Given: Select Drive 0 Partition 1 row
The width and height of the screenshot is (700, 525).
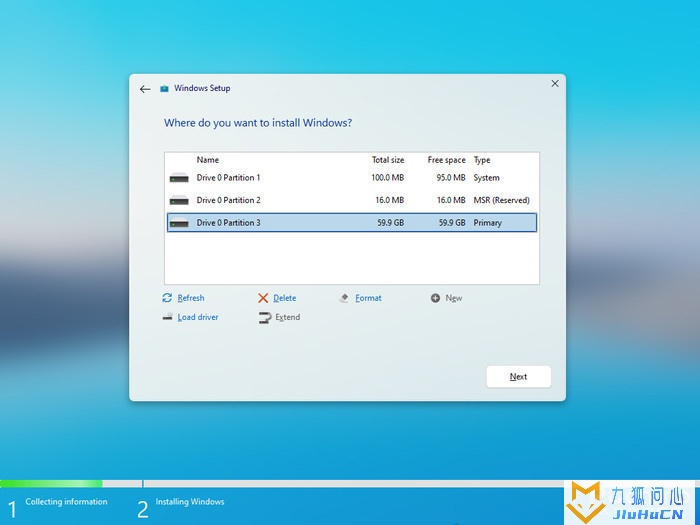Looking at the screenshot, I should (352, 178).
